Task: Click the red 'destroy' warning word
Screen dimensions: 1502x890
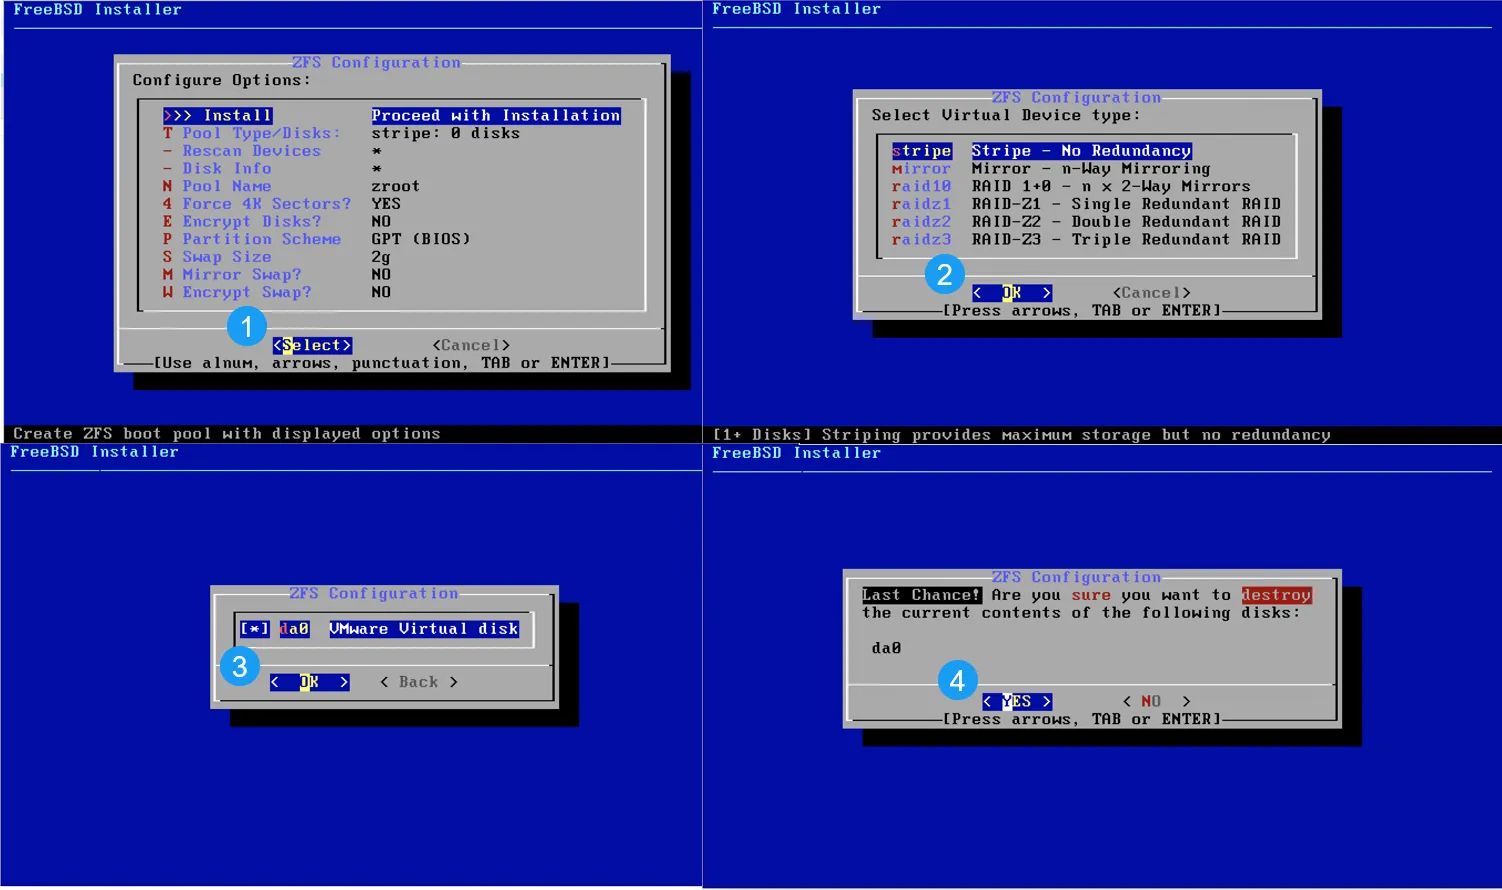Action: tap(1276, 595)
